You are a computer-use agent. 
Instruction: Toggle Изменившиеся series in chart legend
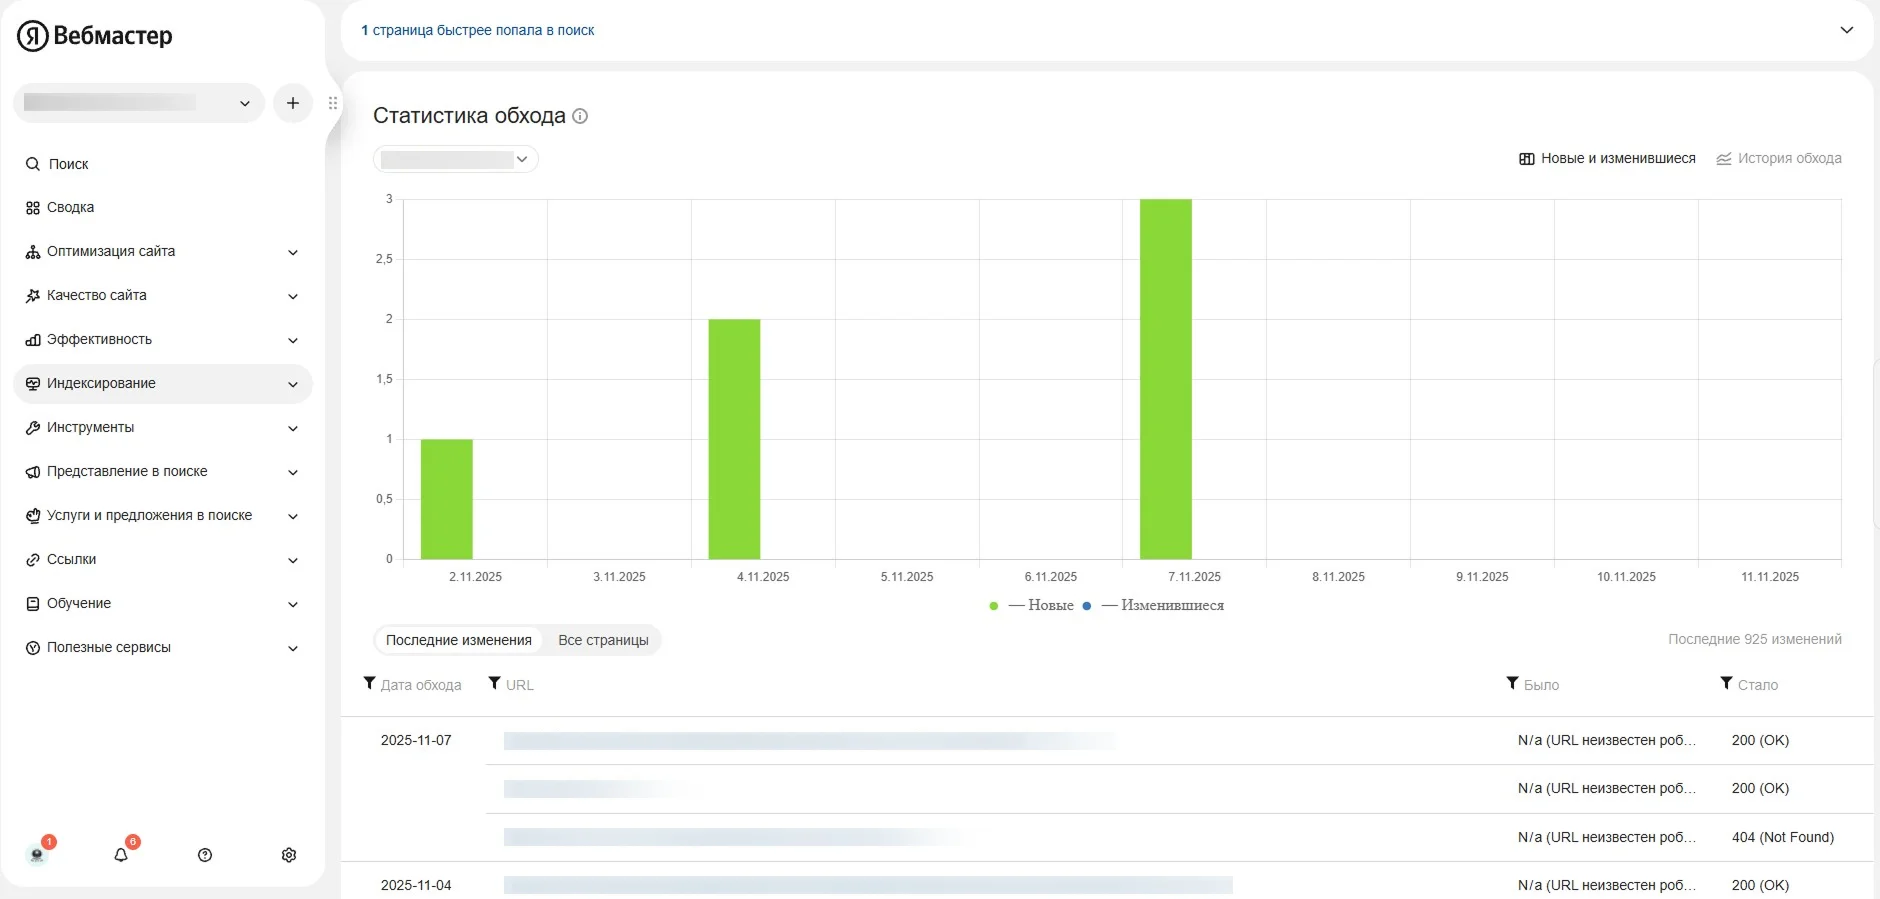(x=1161, y=606)
